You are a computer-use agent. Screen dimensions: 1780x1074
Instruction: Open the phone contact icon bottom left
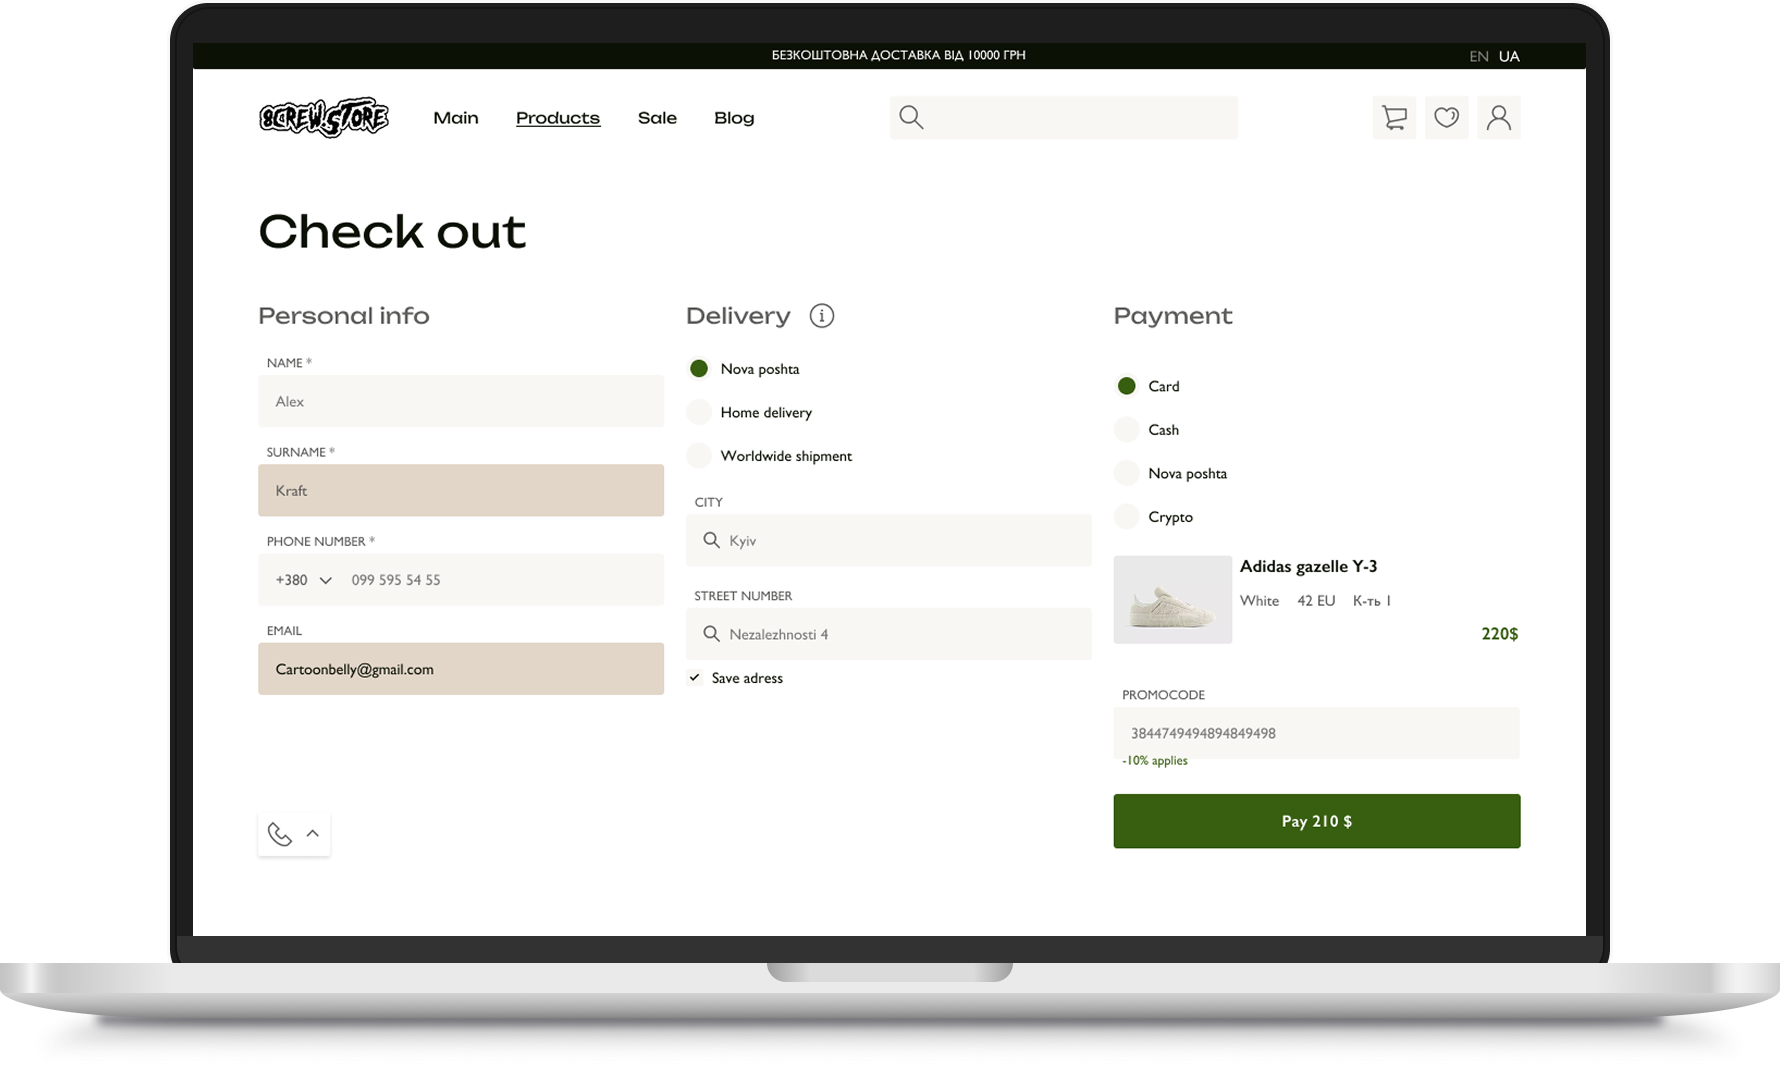point(279,832)
